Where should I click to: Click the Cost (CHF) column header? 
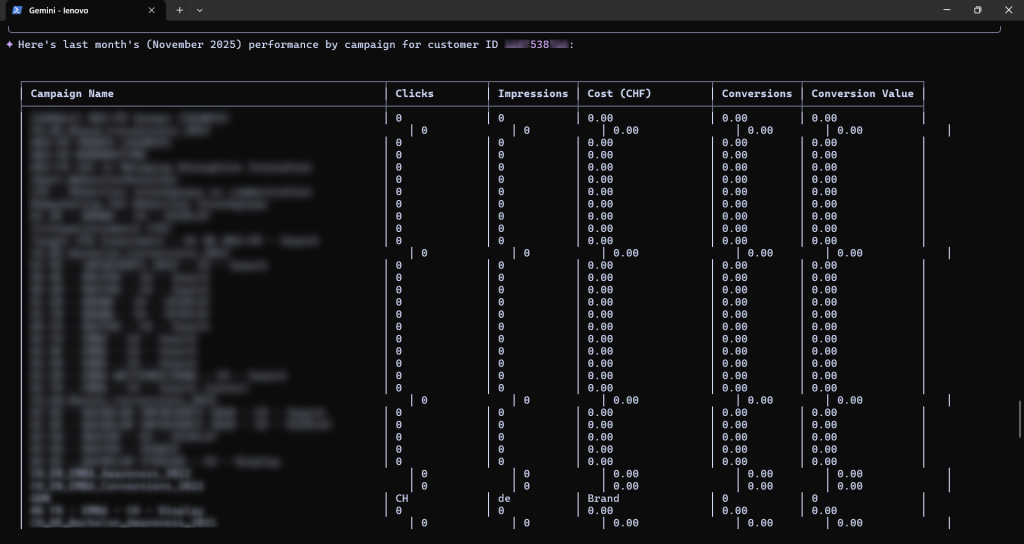(619, 94)
